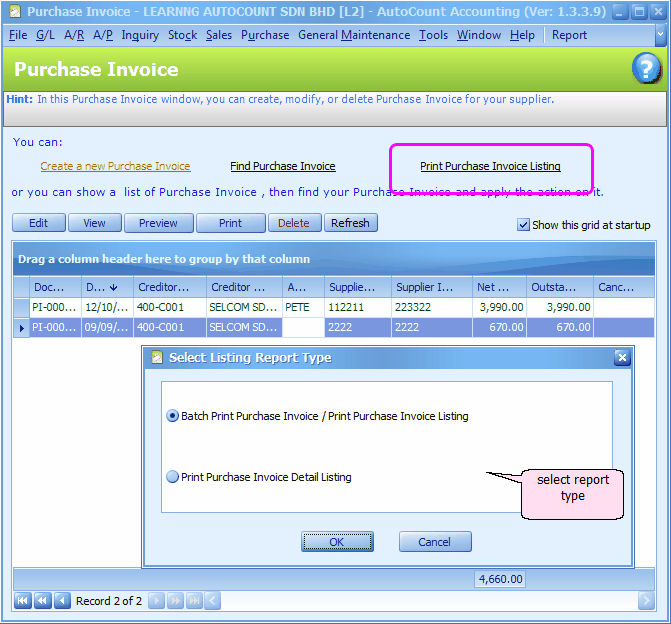Image resolution: width=671 pixels, height=624 pixels.
Task: Click the Net ... column header
Action: (x=499, y=287)
